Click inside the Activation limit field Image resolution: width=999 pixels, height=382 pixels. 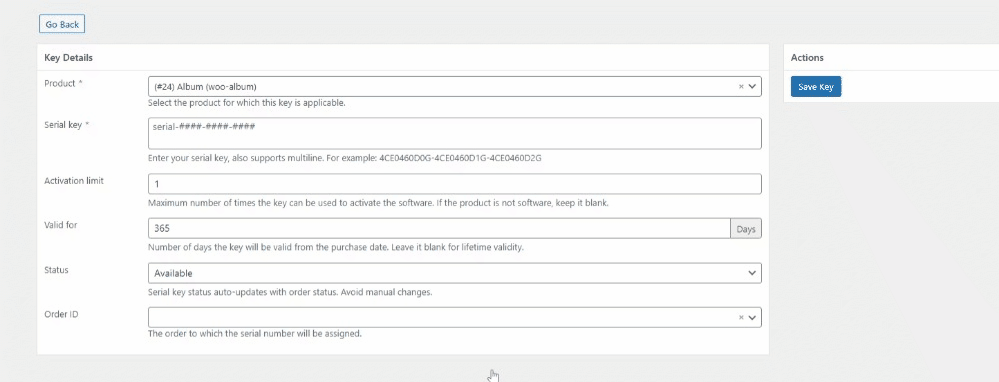(x=454, y=184)
